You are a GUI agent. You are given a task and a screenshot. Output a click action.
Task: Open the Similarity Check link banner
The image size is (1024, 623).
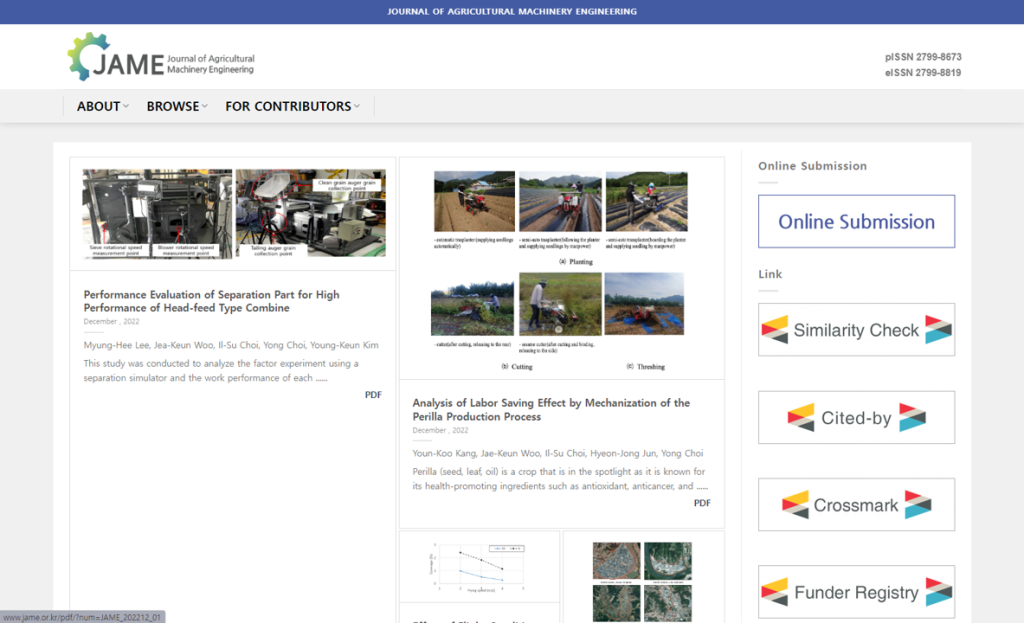(856, 330)
